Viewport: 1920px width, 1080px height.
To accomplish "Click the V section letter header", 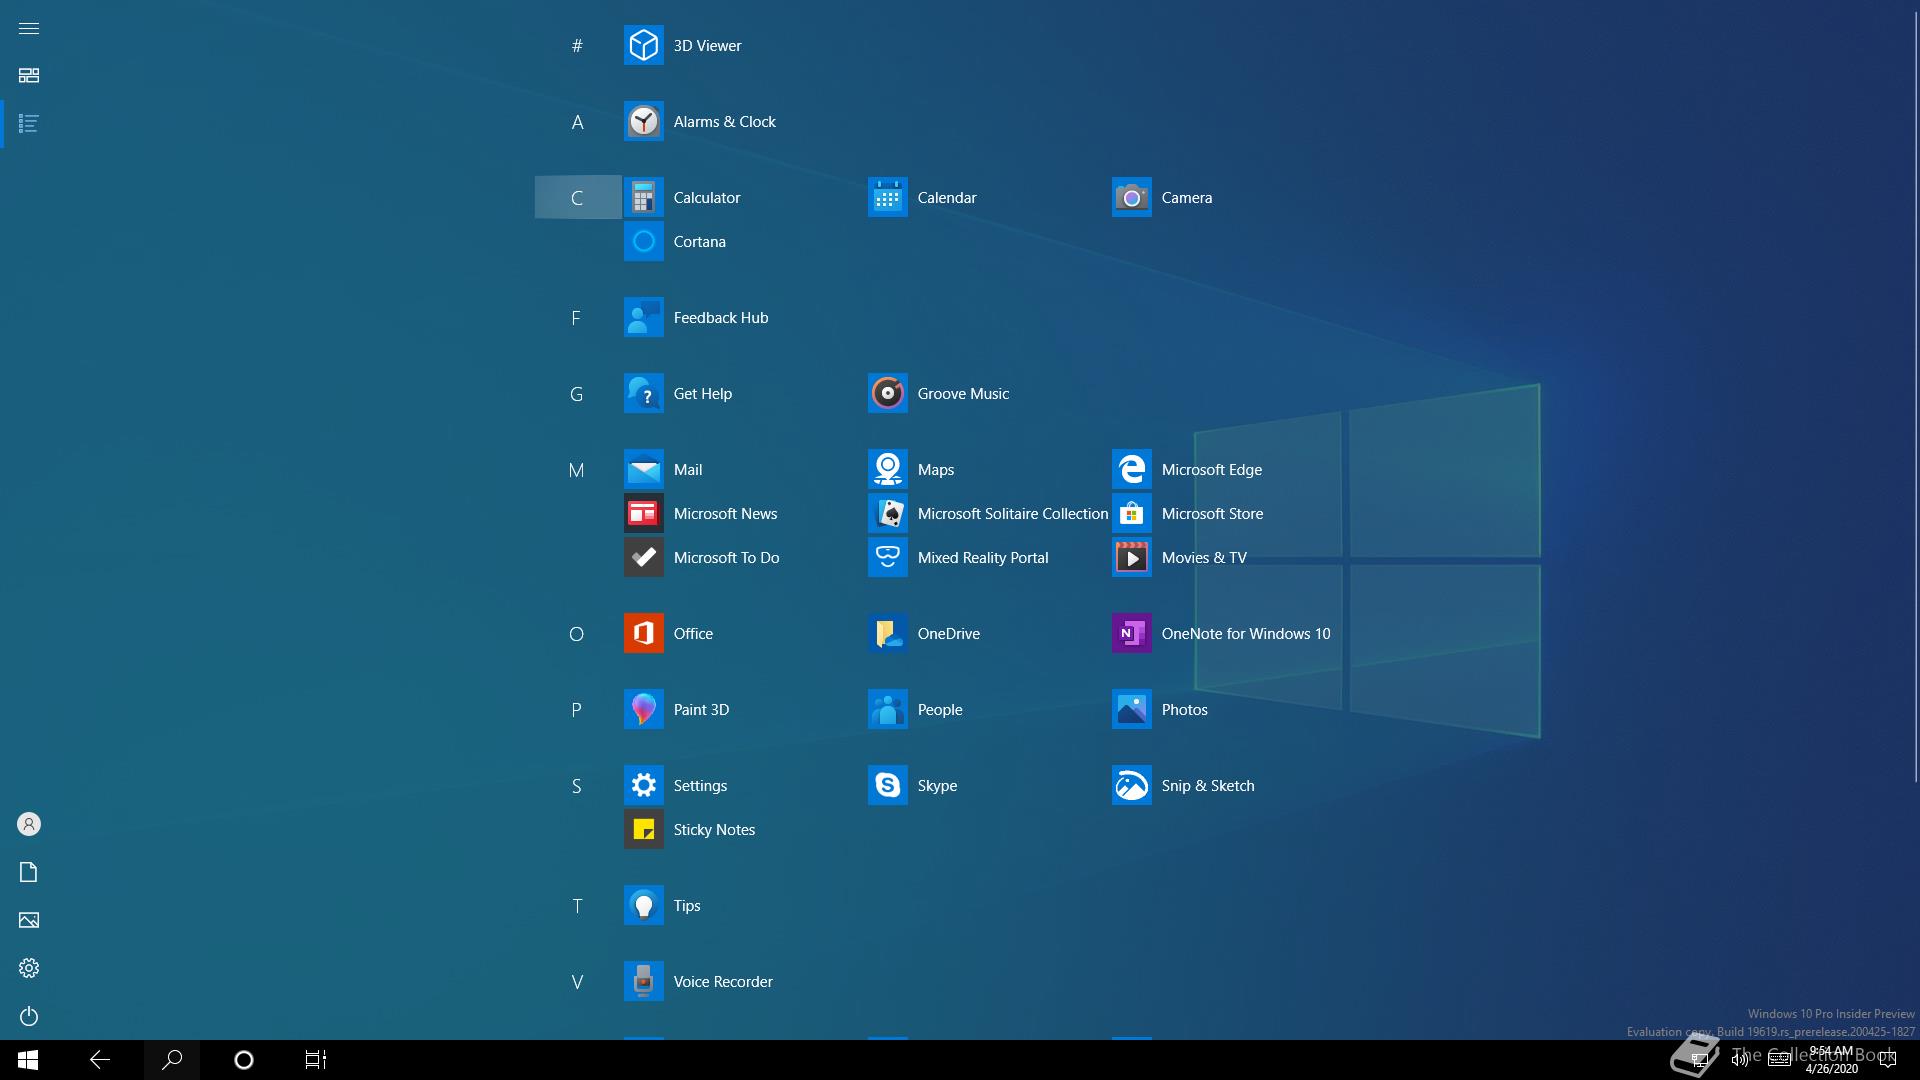I will tap(577, 981).
